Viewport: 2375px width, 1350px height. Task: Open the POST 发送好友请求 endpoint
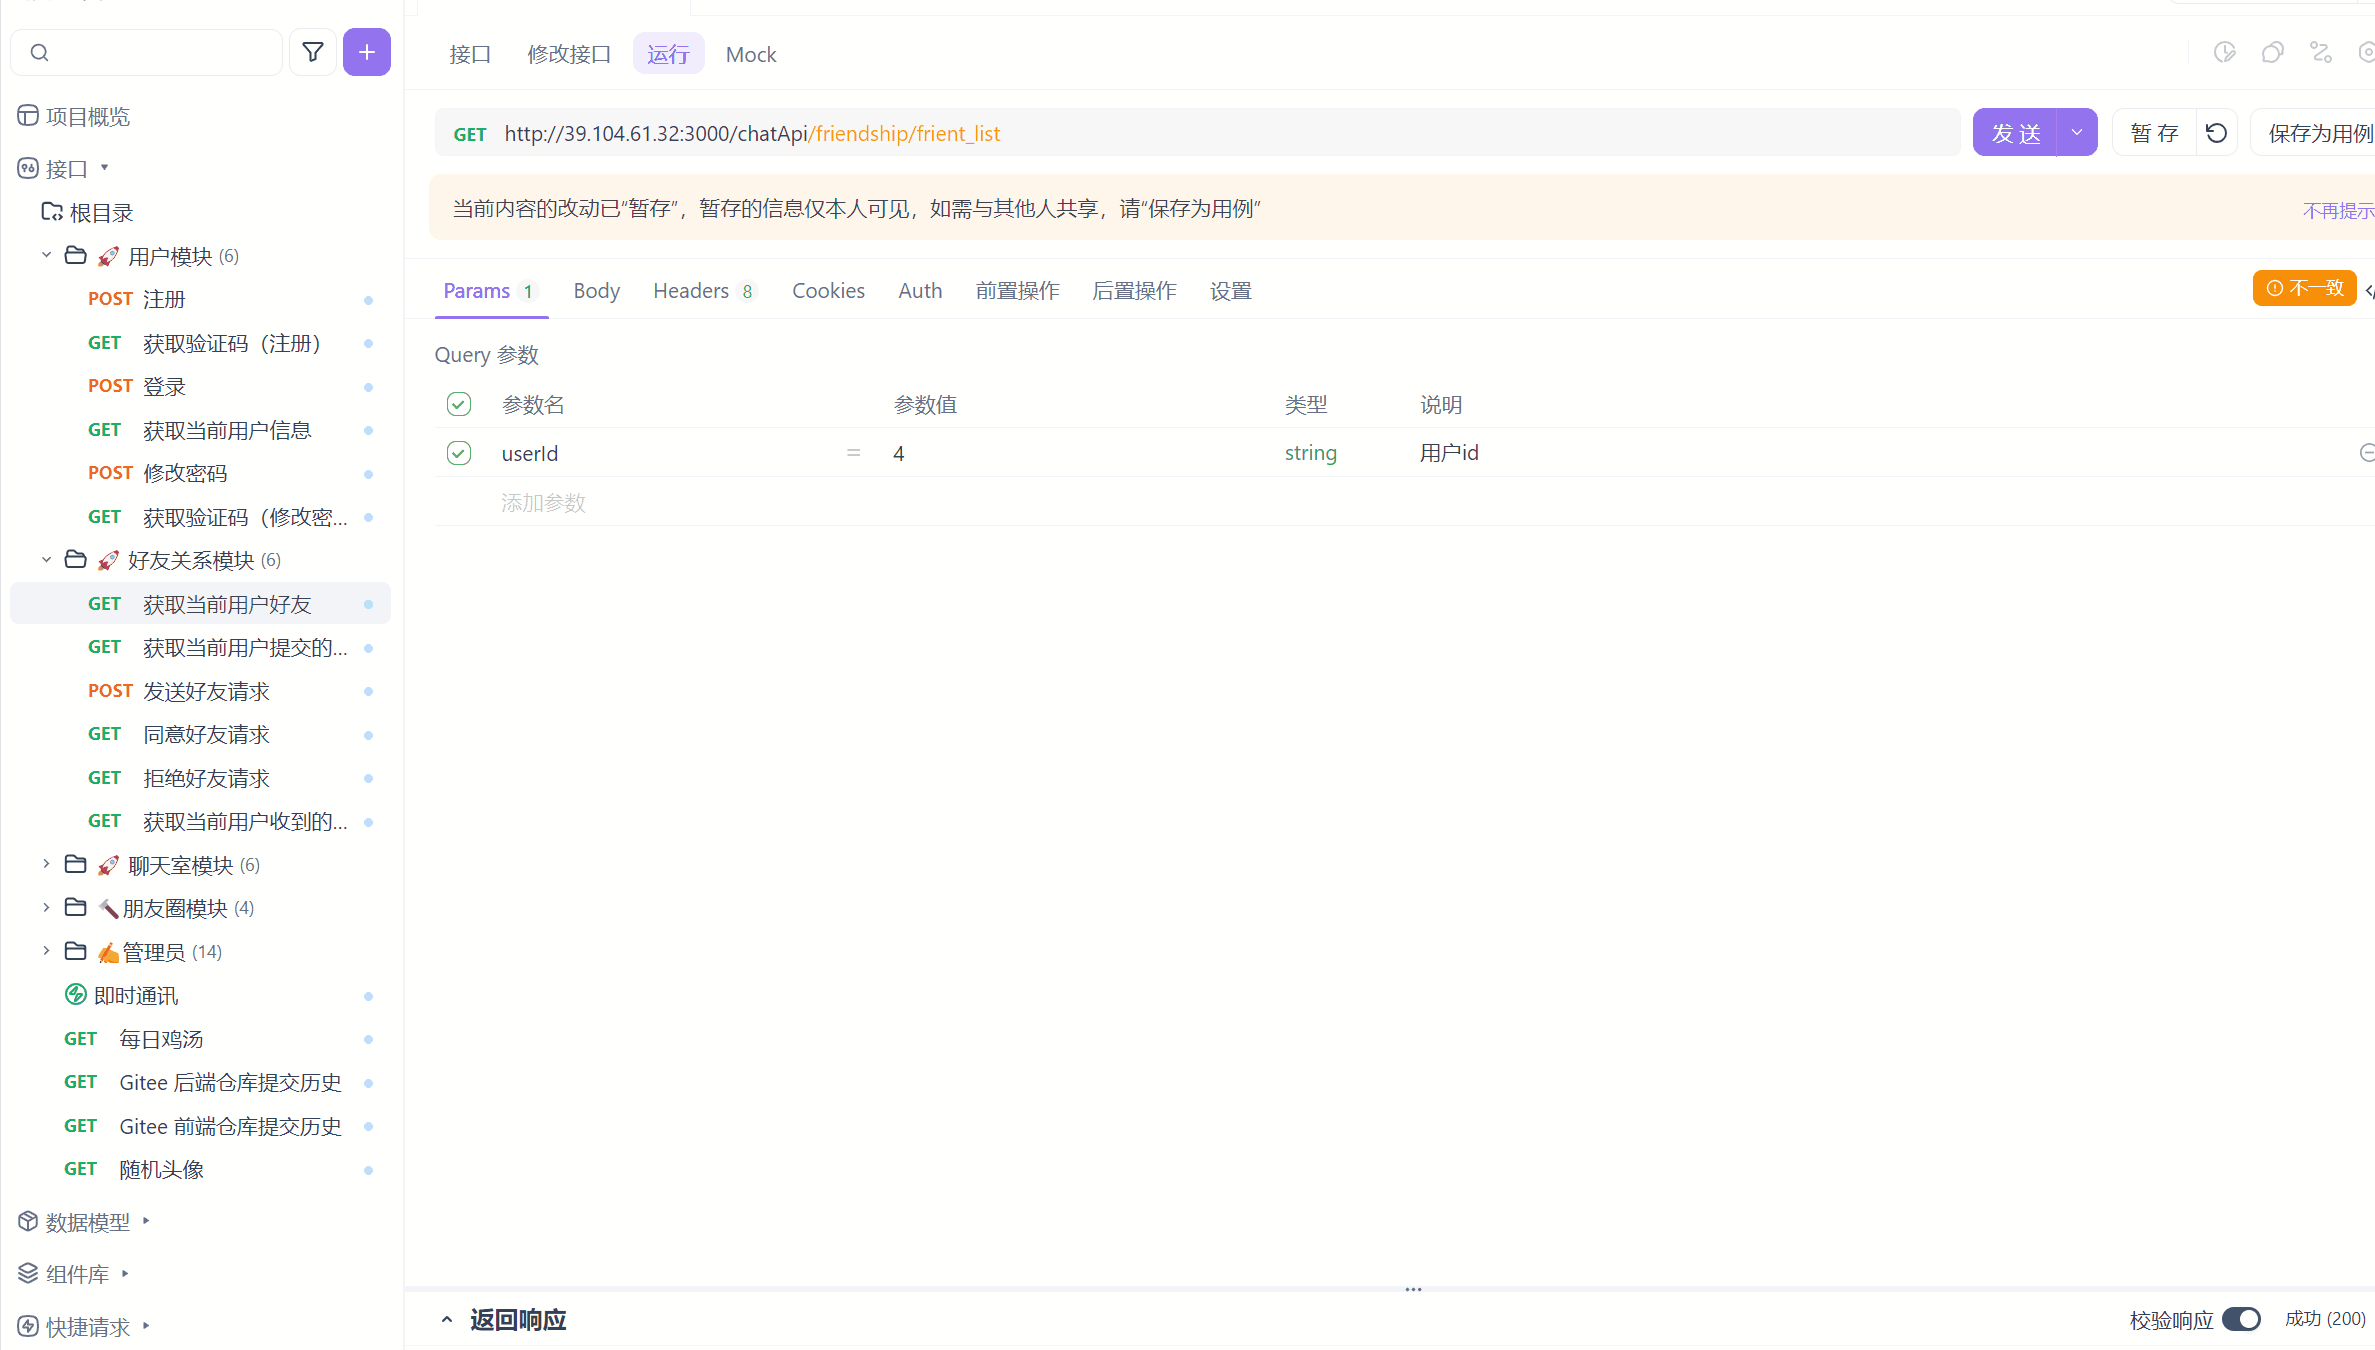pyautogui.click(x=200, y=691)
